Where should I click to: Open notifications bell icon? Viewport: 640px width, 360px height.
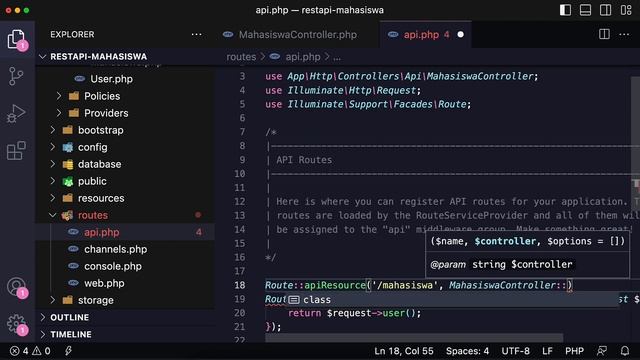point(625,351)
